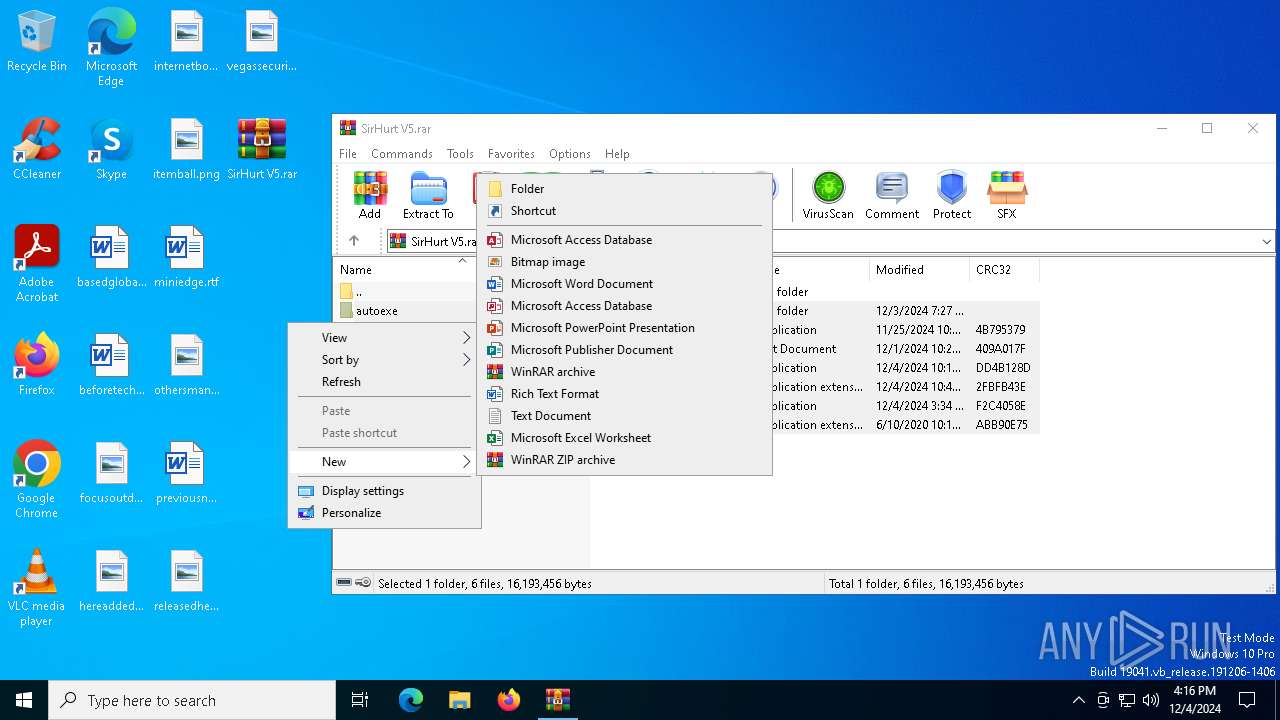Create a new Text Document
Viewport: 1280px width, 720px height.
click(624, 416)
